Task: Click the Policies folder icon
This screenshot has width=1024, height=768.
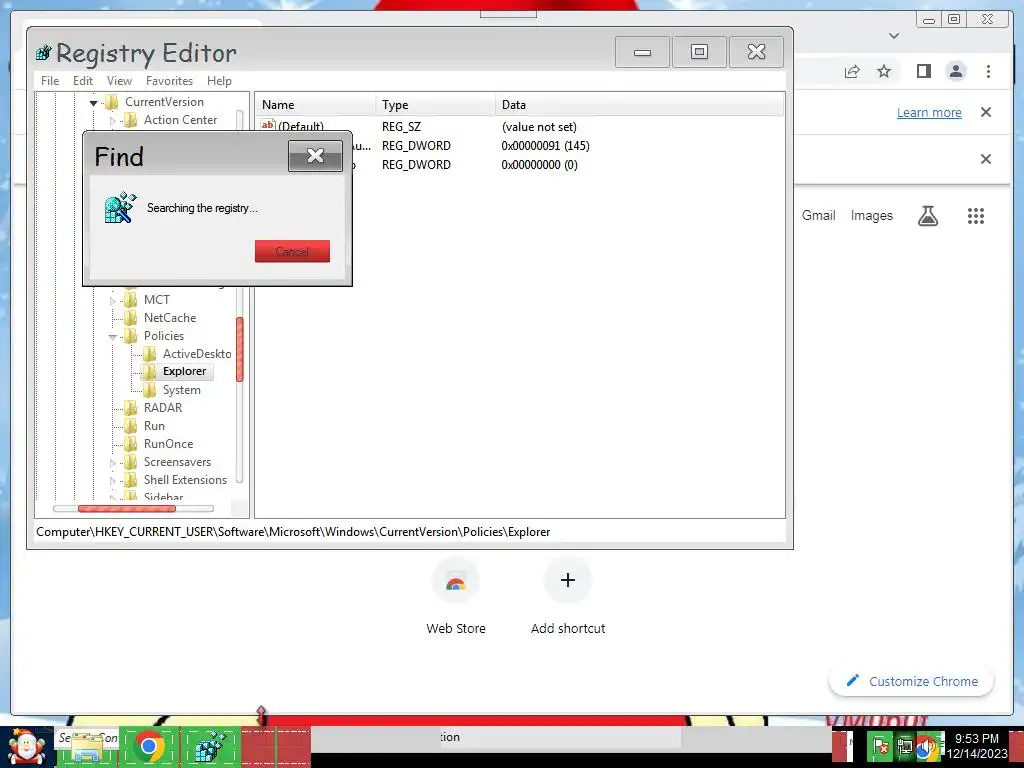Action: coord(131,336)
